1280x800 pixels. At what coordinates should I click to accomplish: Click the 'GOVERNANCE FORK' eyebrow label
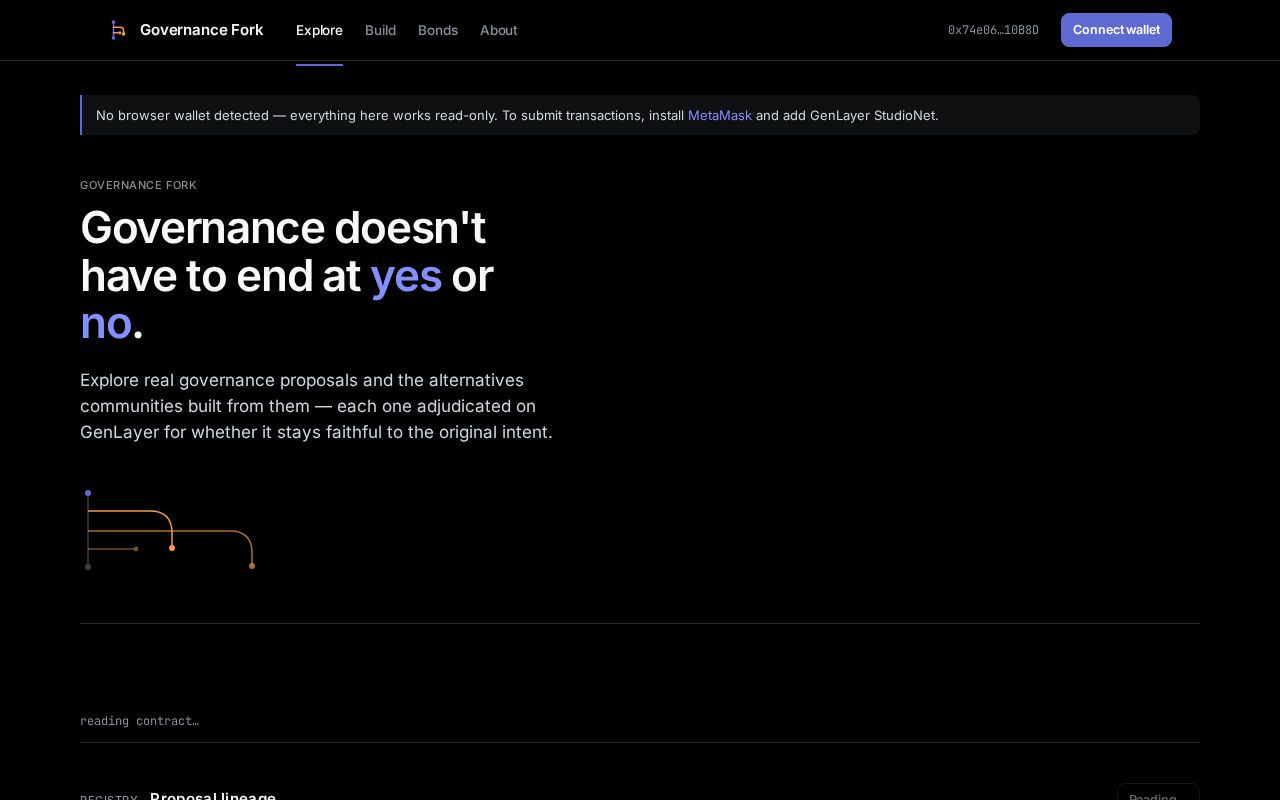pos(138,185)
